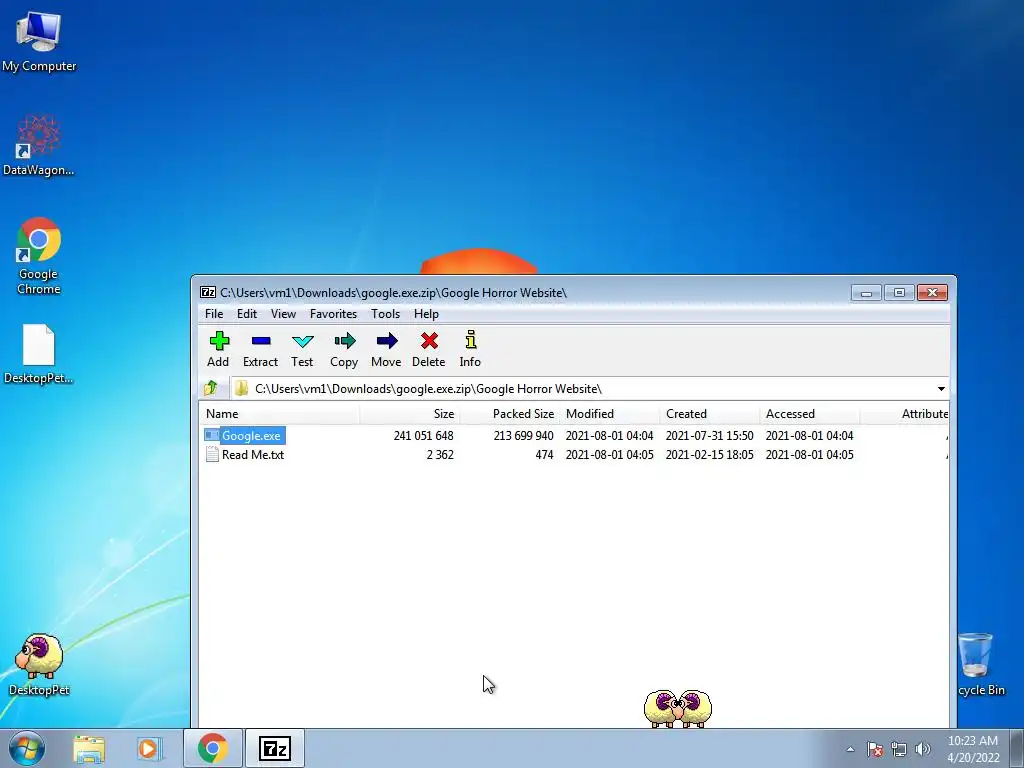The height and width of the screenshot is (768, 1024).
Task: Click the Info toolbar icon
Action: (x=470, y=340)
